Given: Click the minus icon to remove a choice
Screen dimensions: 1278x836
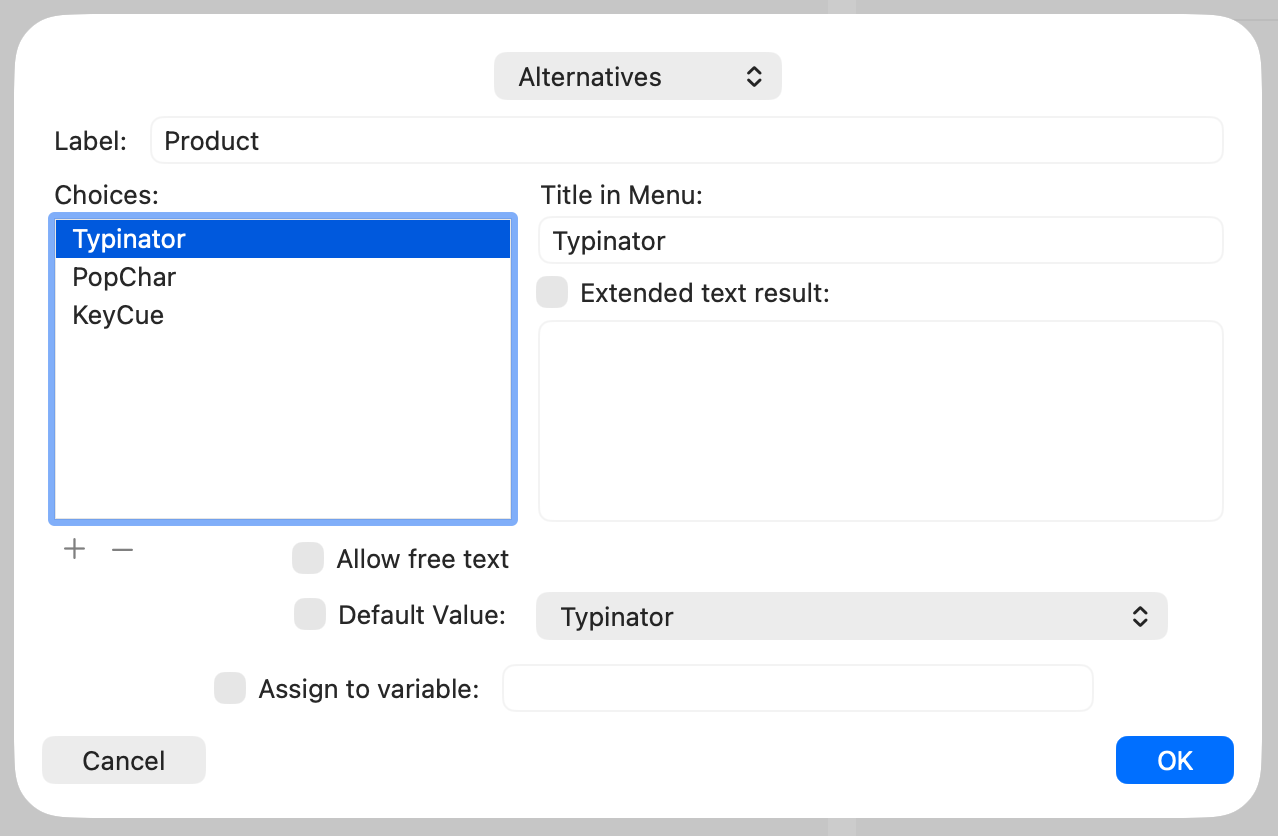Looking at the screenshot, I should point(122,549).
